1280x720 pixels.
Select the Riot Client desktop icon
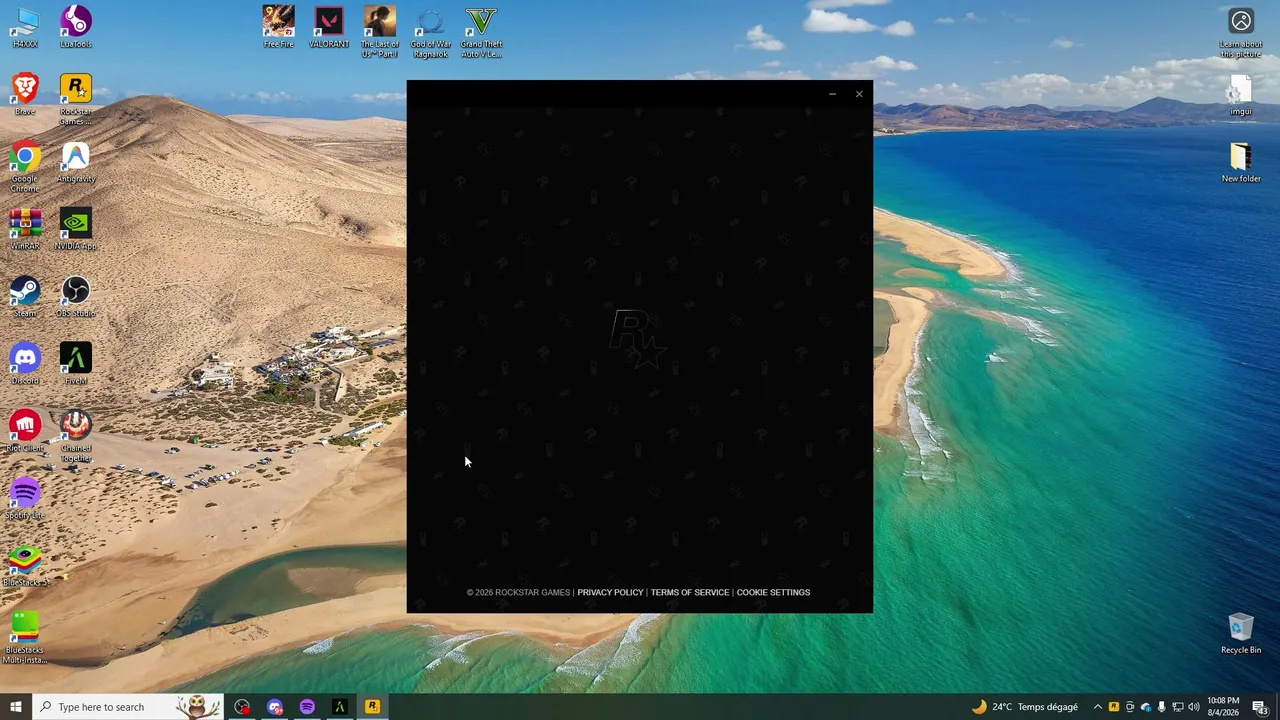pos(25,431)
